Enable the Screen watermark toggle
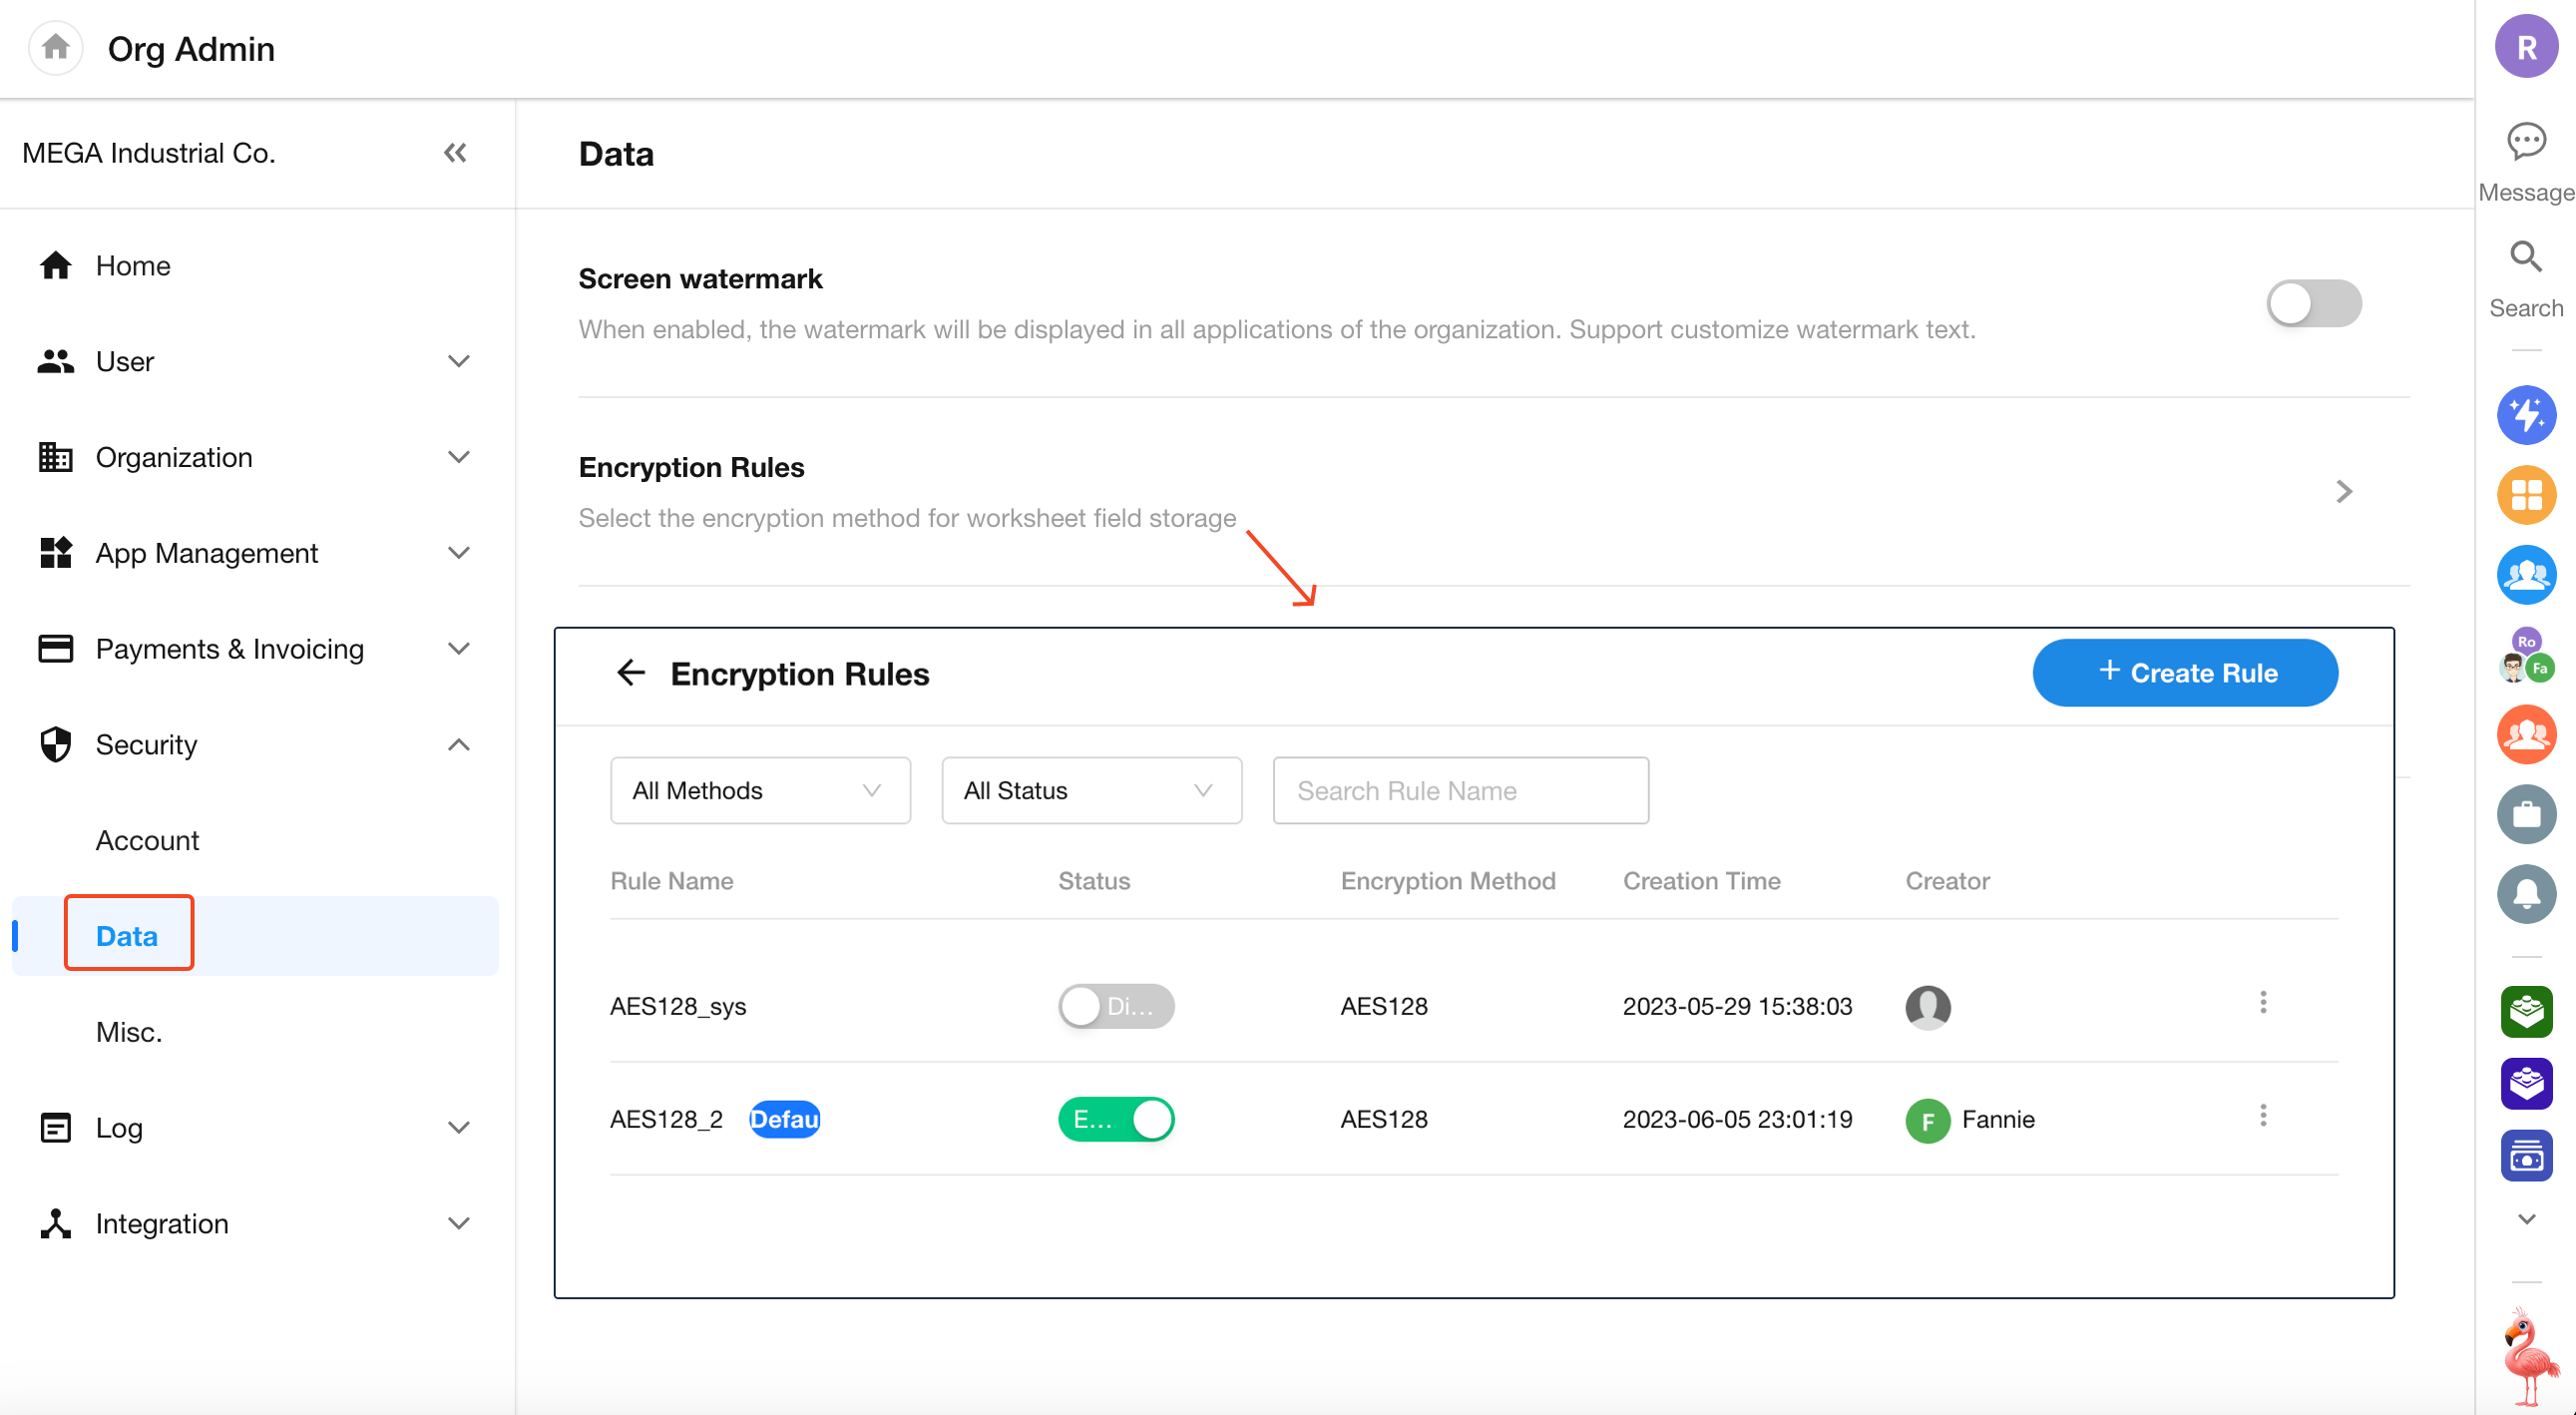Screen dimensions: 2576x1415 coord(2313,304)
